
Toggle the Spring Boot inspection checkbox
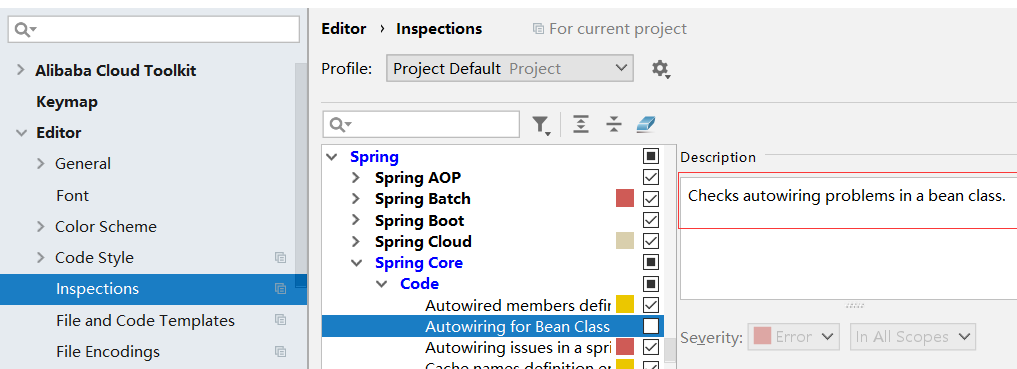pos(651,220)
